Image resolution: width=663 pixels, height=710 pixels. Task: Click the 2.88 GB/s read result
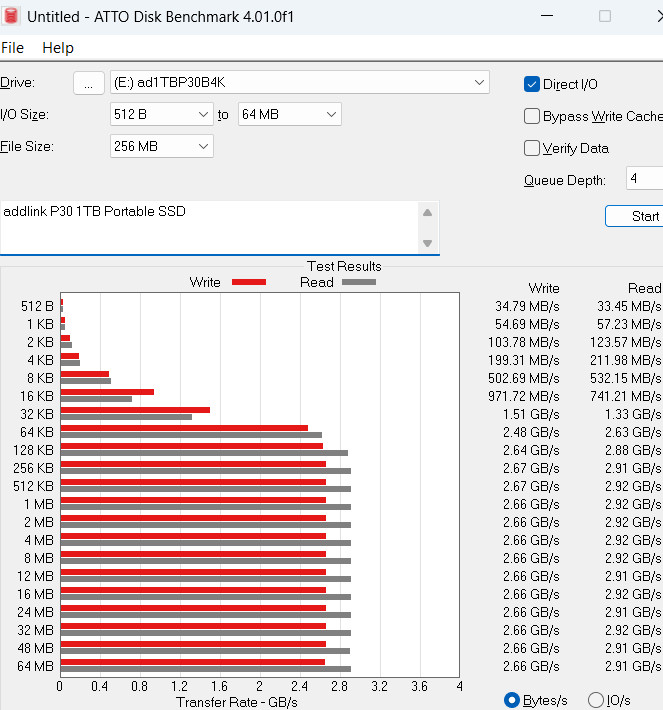click(x=633, y=451)
